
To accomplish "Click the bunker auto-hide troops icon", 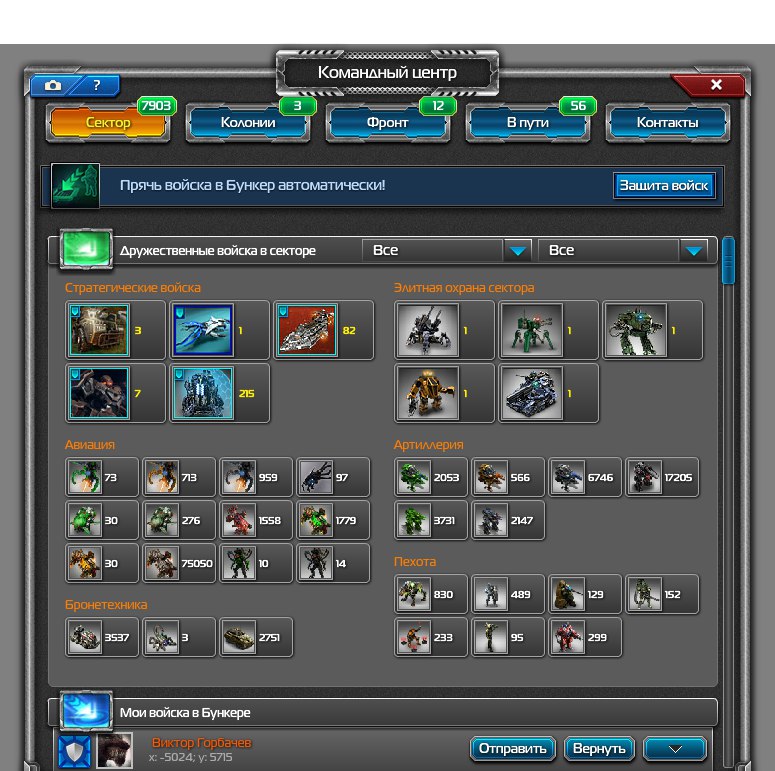I will click(76, 186).
